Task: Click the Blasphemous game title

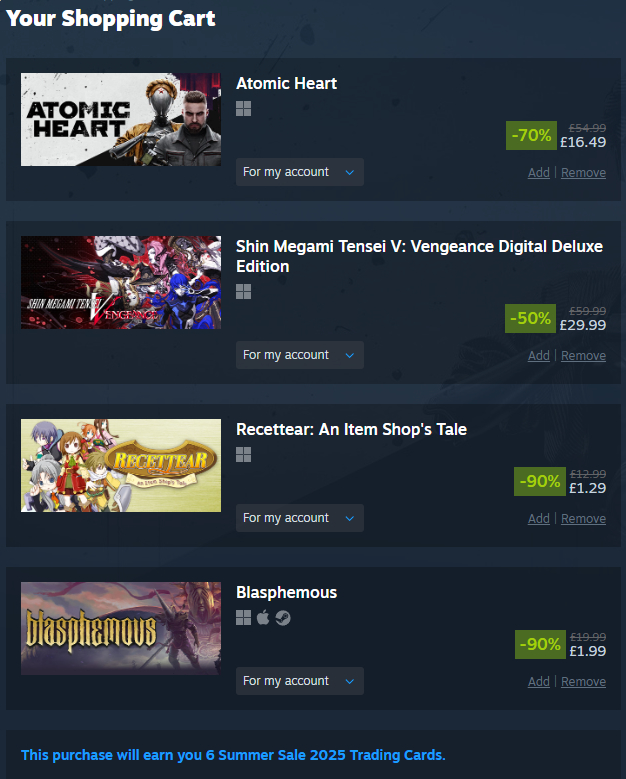Action: [287, 592]
